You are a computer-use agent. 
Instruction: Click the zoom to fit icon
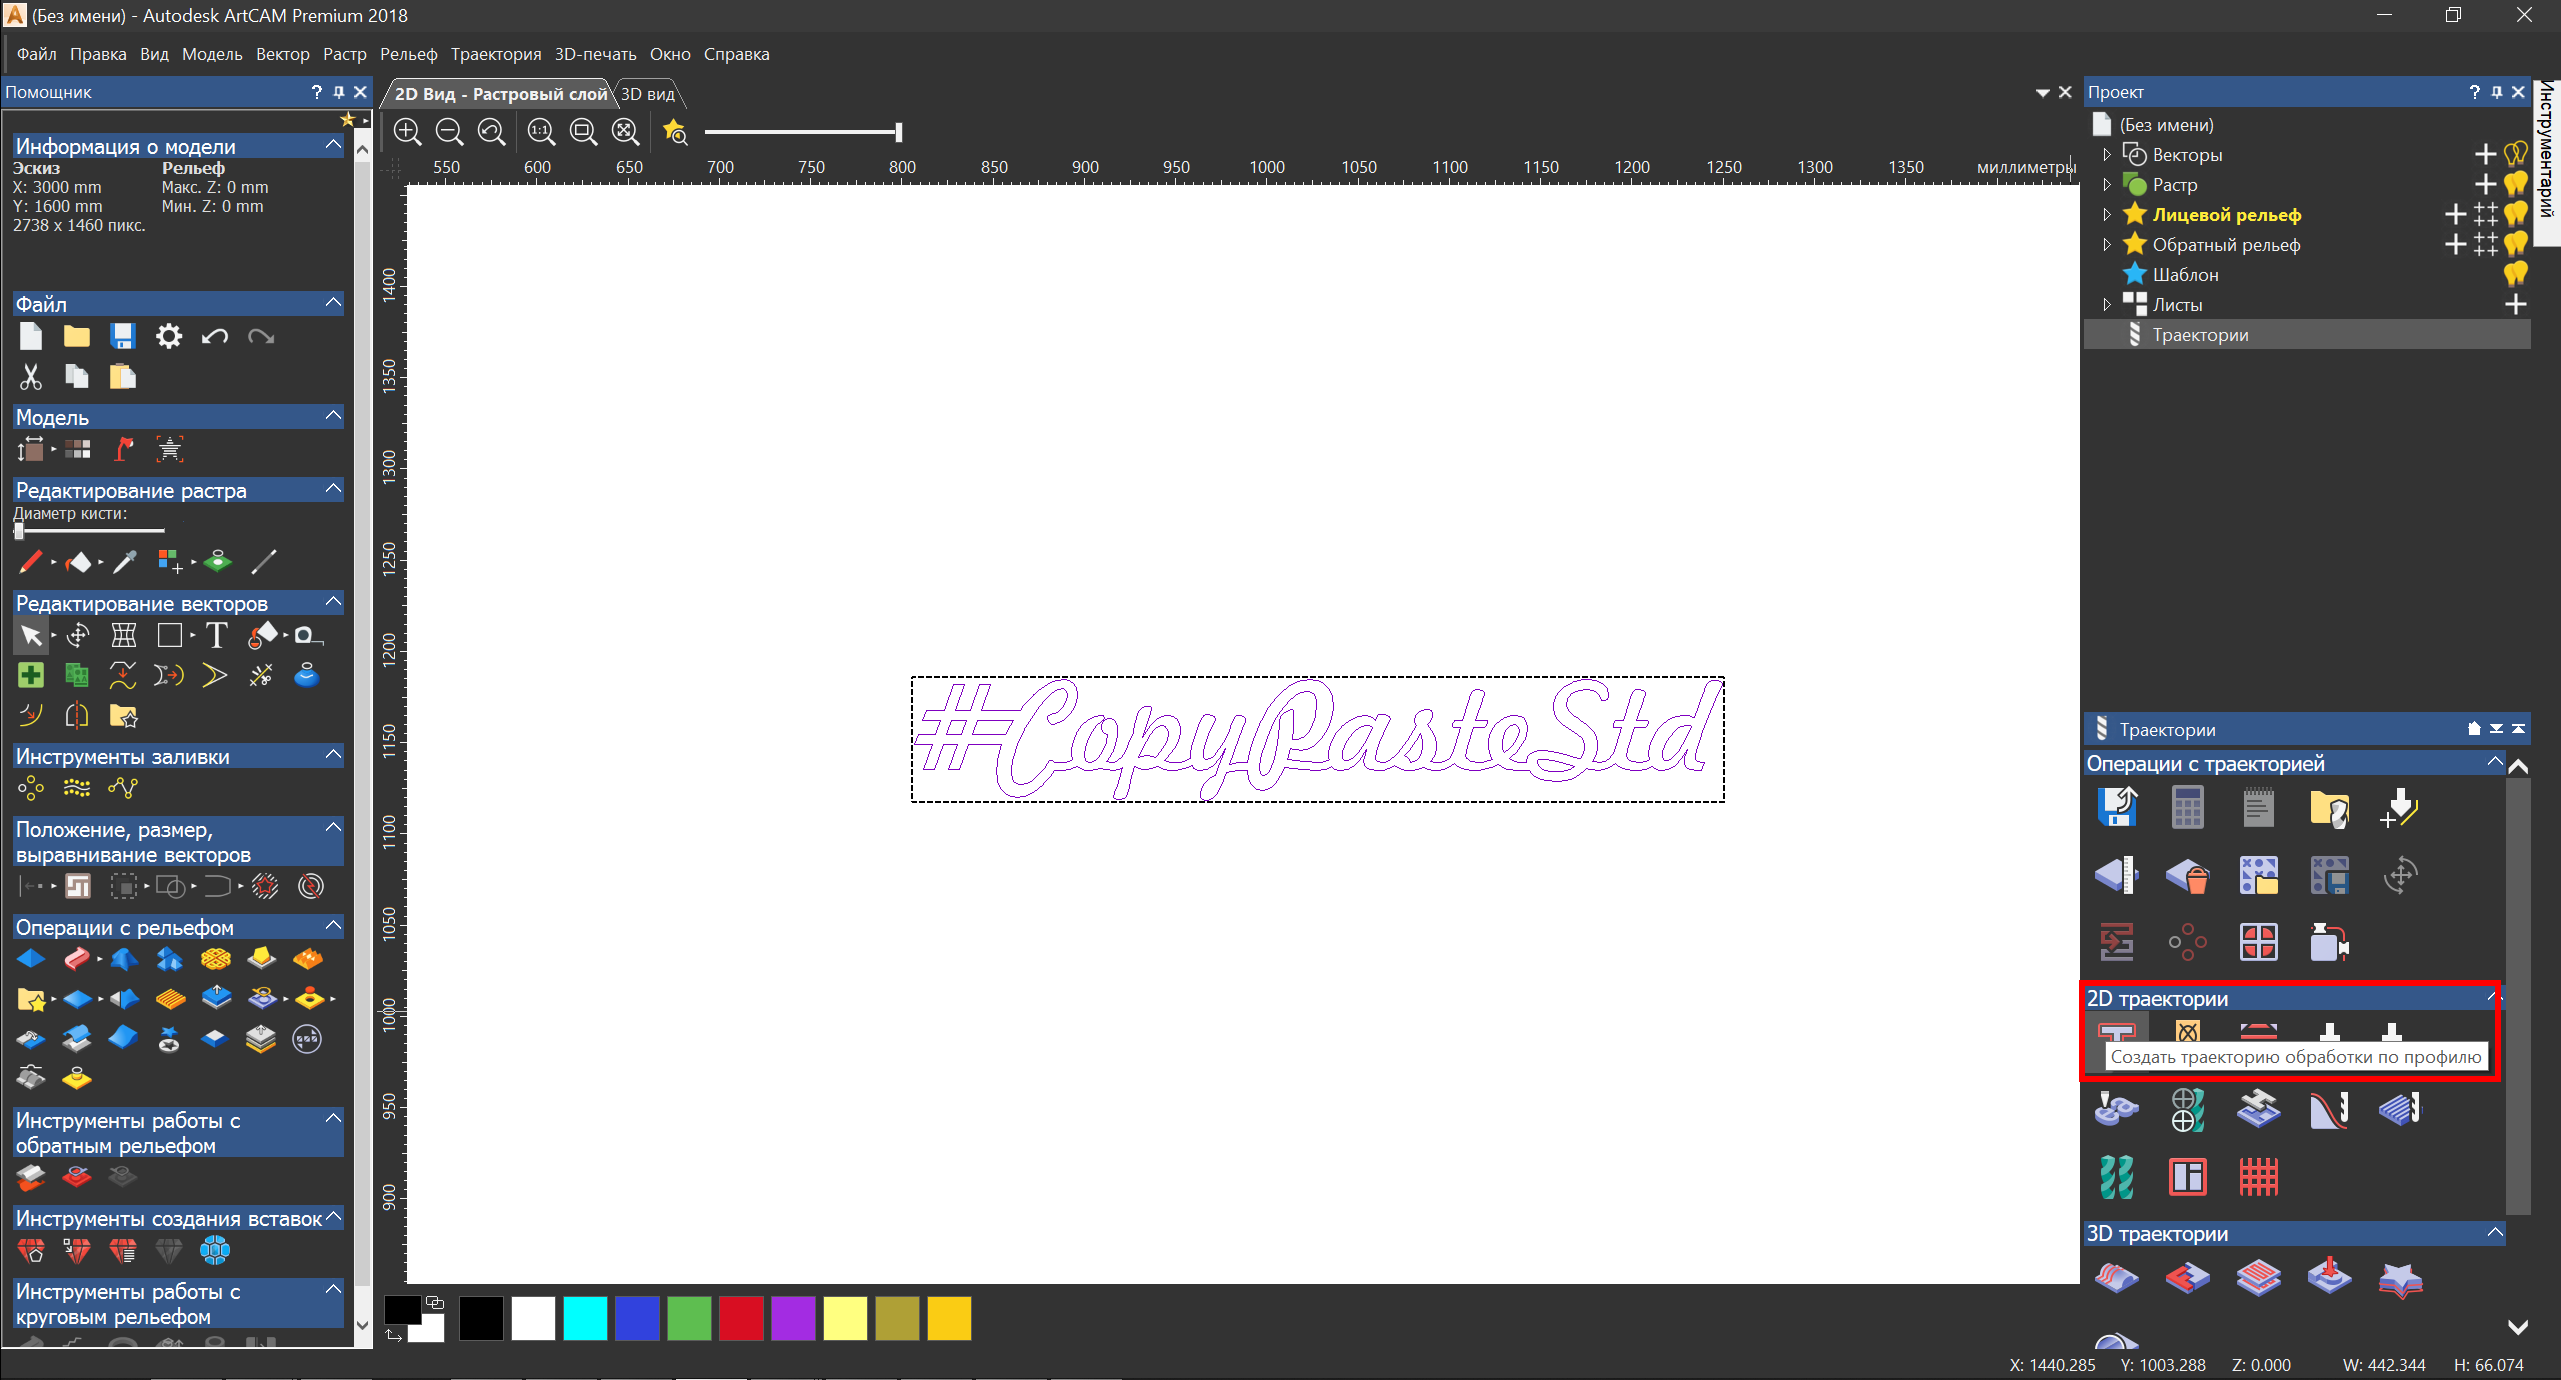tap(625, 132)
